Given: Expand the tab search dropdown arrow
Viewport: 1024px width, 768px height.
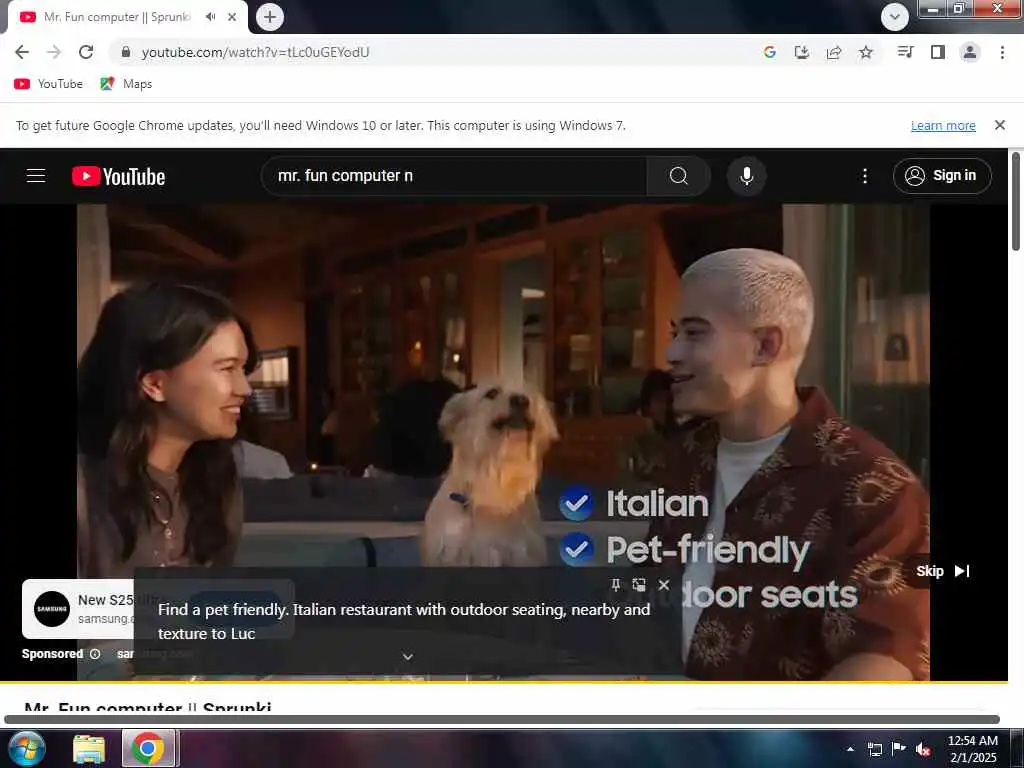Looking at the screenshot, I should click(x=895, y=17).
